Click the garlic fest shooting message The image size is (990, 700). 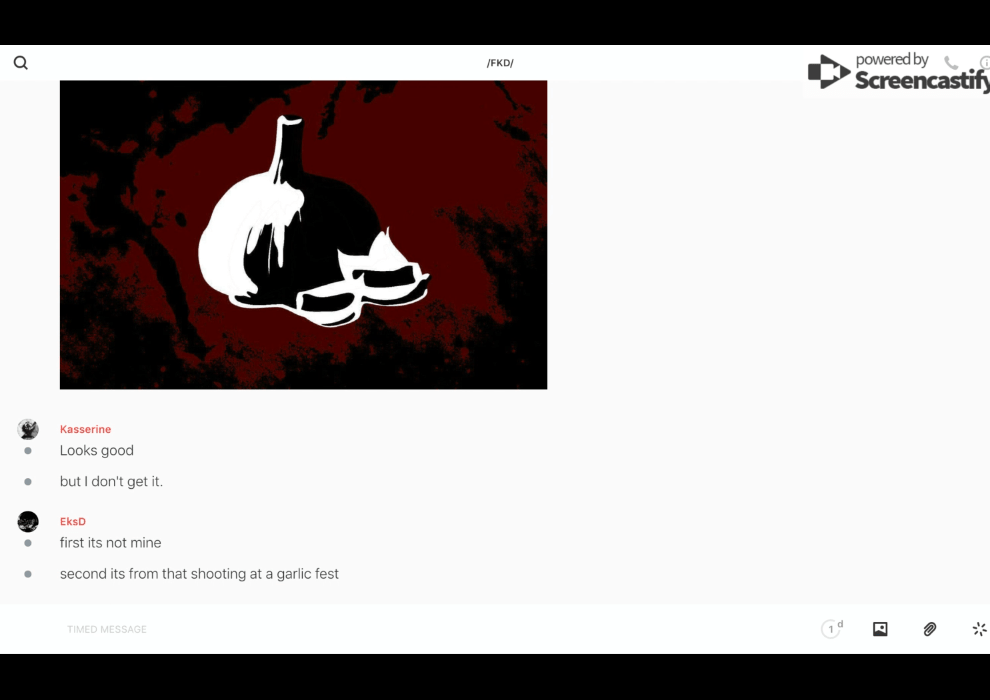pyautogui.click(x=199, y=574)
